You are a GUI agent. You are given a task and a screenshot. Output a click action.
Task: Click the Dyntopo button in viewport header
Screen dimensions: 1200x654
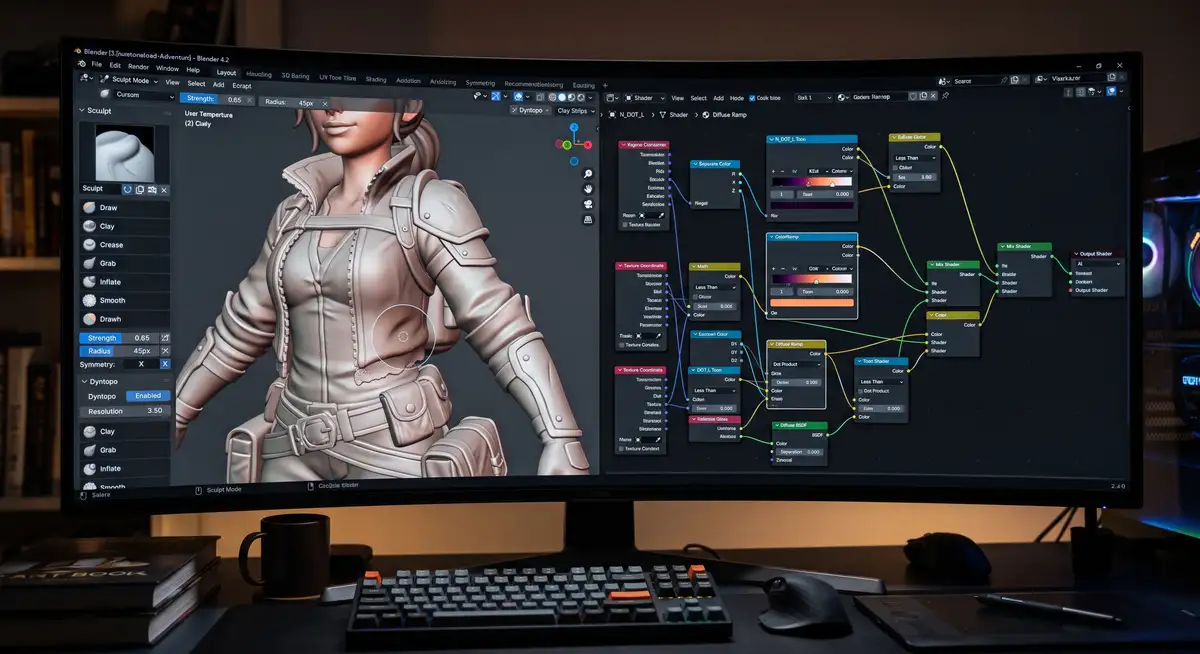[x=530, y=111]
